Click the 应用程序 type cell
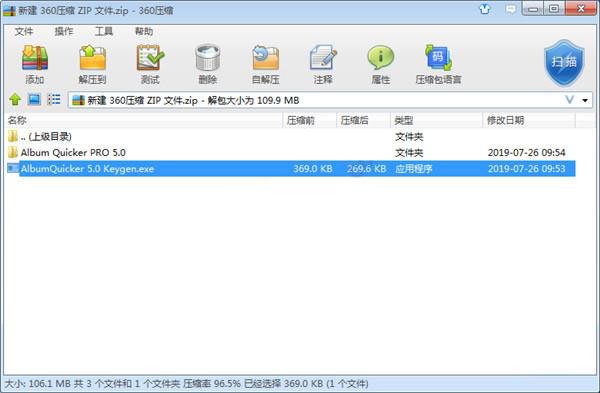Image resolution: width=600 pixels, height=393 pixels. pos(414,169)
